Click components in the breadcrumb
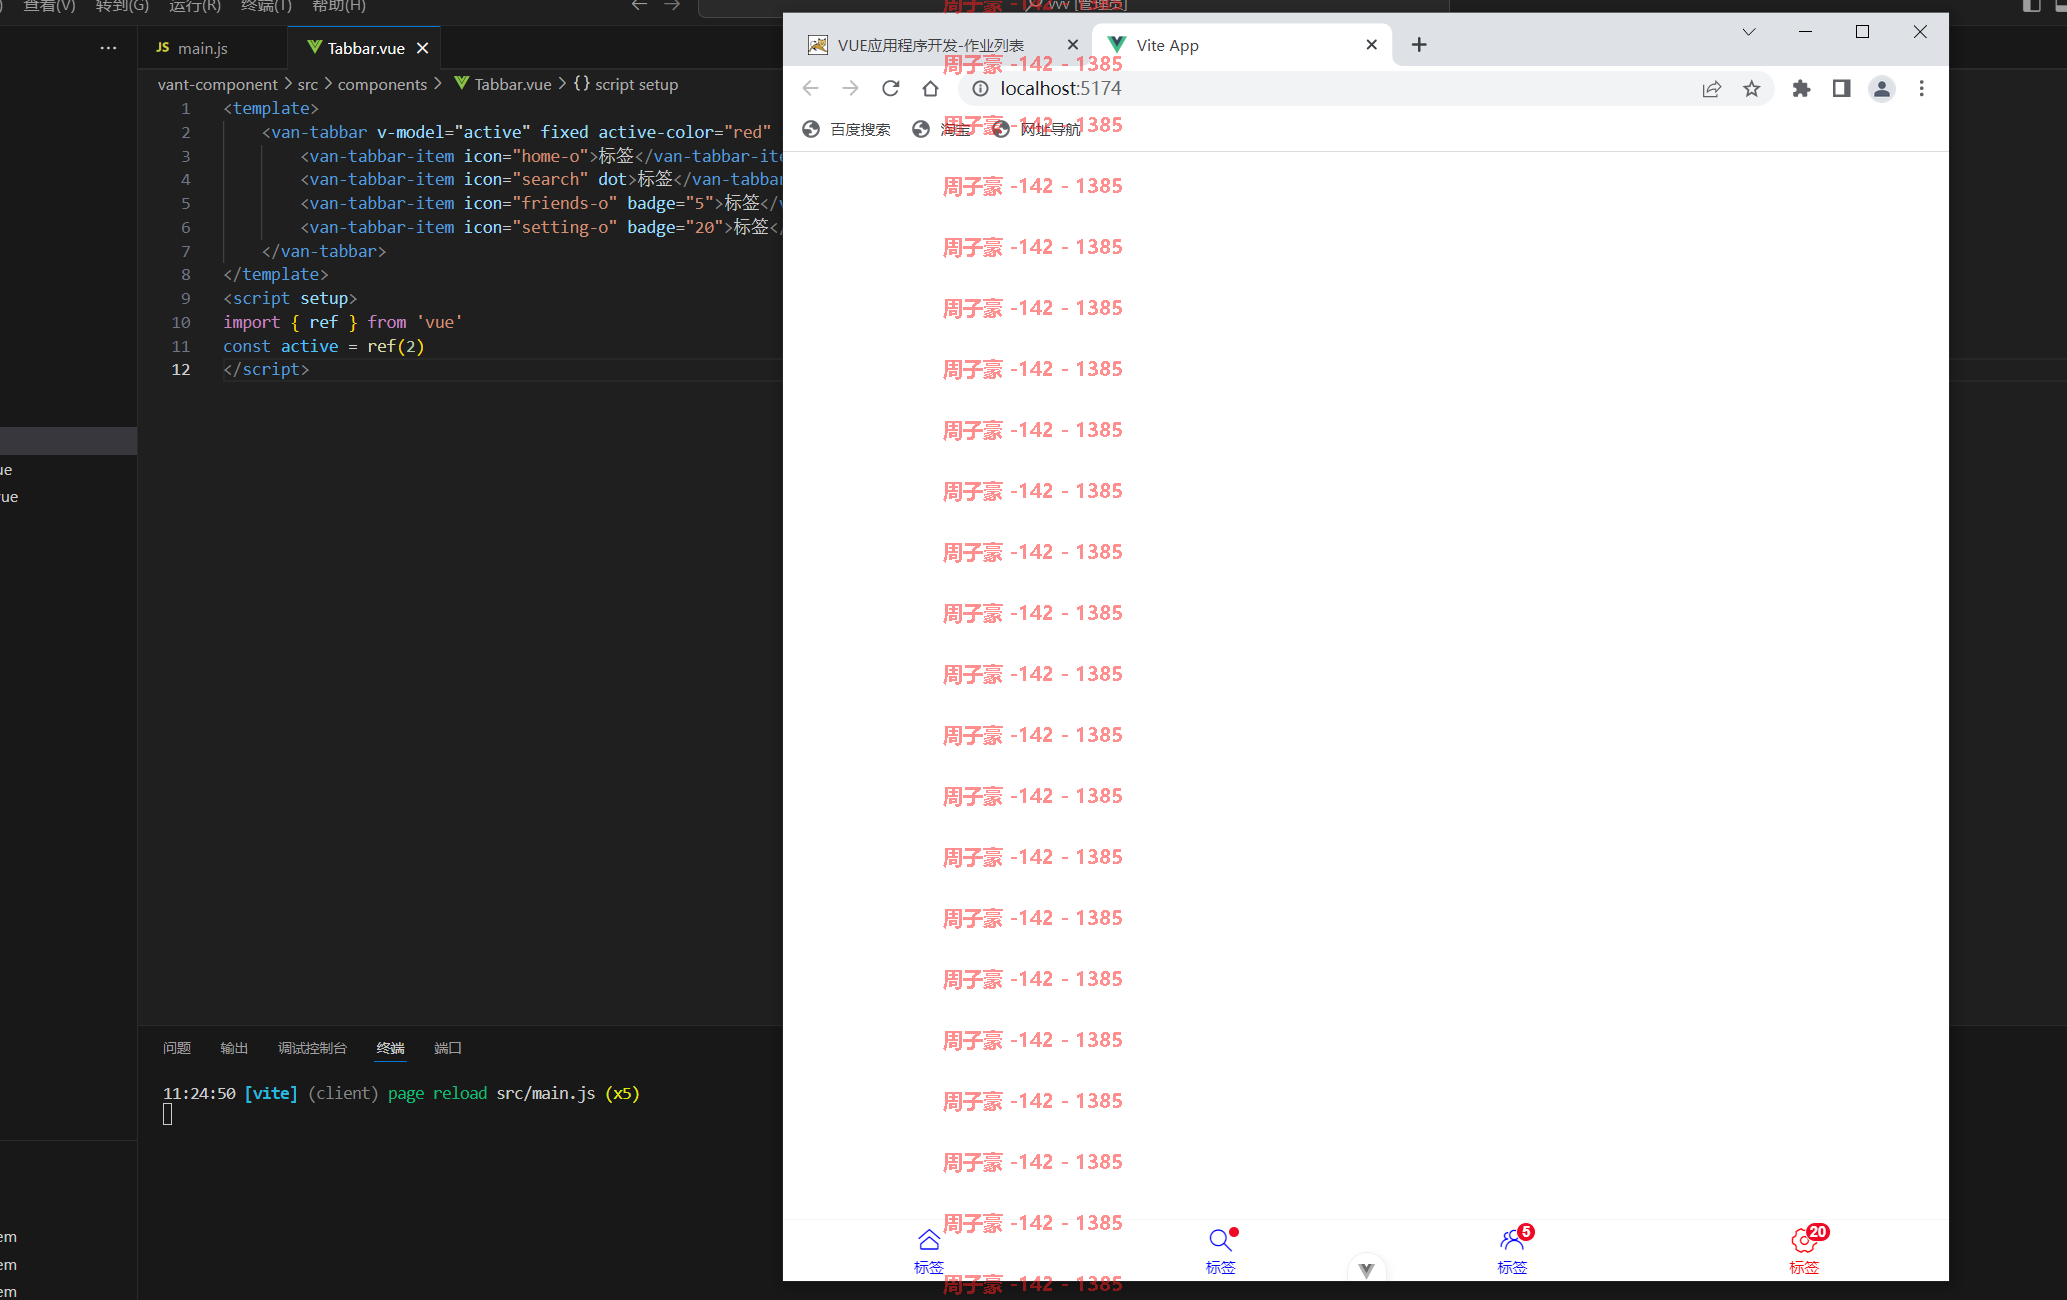Screen dimensions: 2067x1300 pyautogui.click(x=382, y=84)
